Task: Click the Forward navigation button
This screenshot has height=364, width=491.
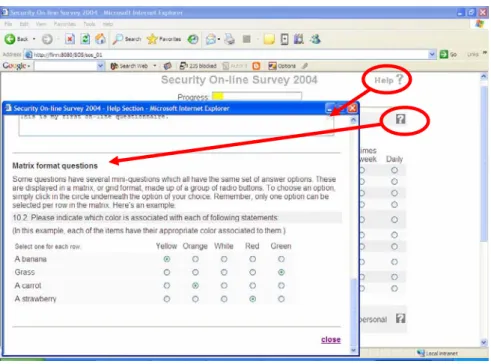Action: point(47,39)
